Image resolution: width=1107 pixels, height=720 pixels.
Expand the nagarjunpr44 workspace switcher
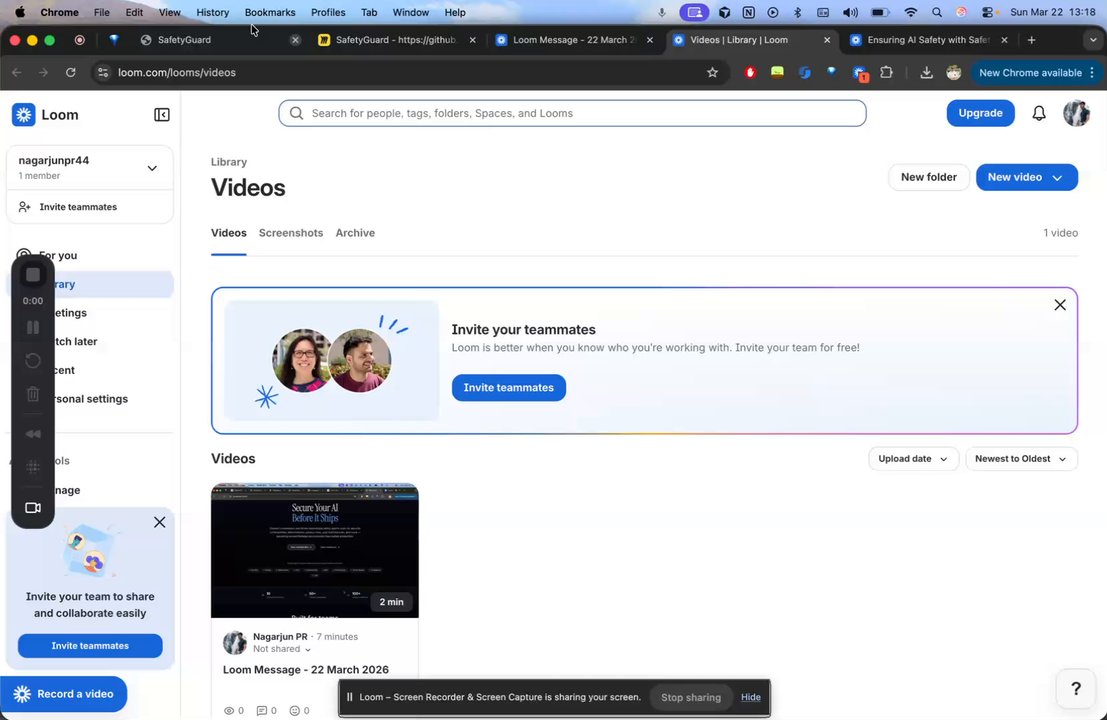[152, 168]
